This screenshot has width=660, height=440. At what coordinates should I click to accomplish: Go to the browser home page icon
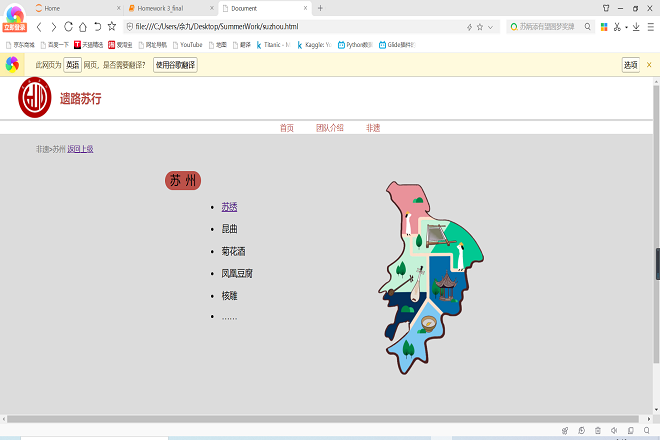click(x=83, y=26)
